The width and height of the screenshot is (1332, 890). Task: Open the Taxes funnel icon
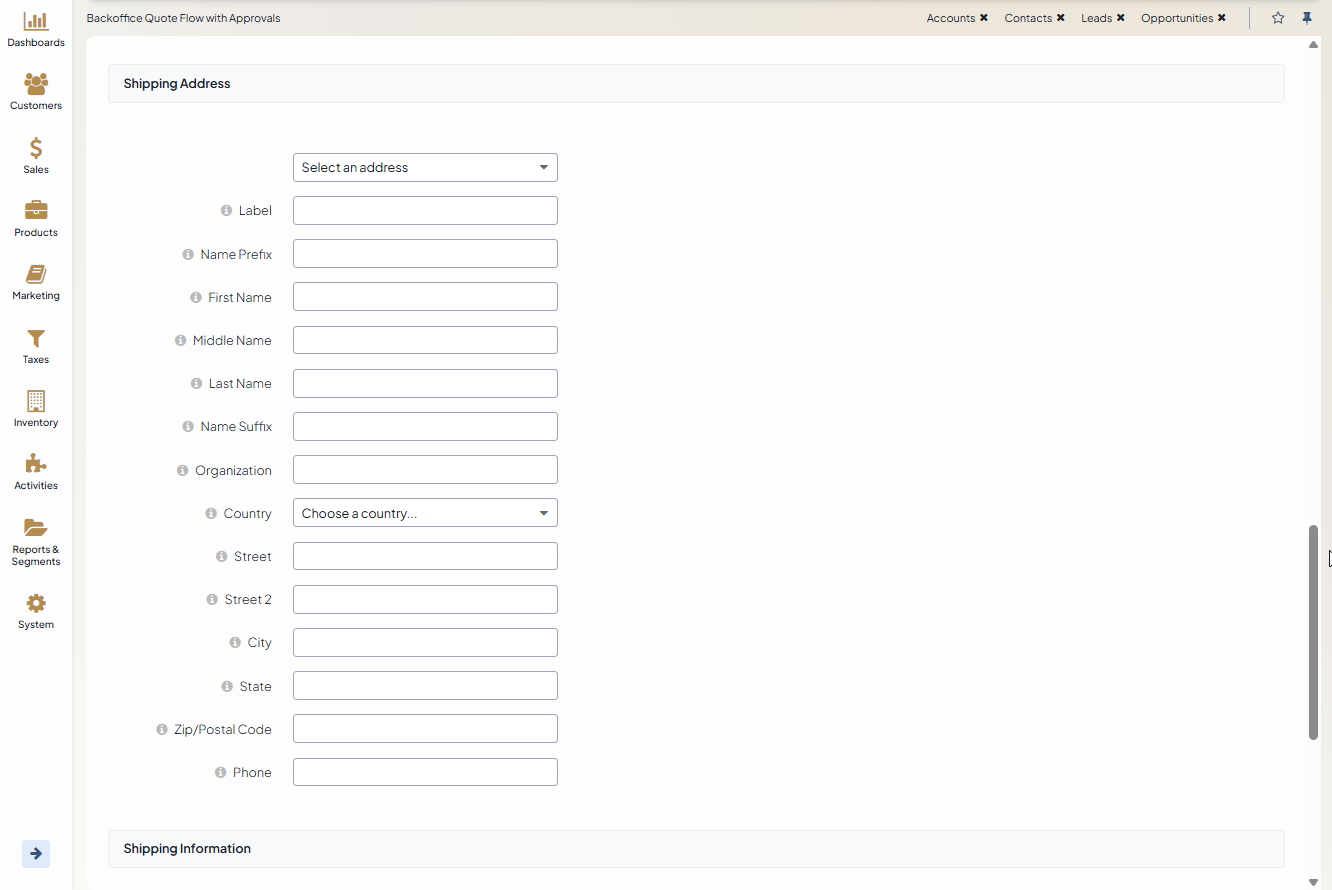pos(36,339)
